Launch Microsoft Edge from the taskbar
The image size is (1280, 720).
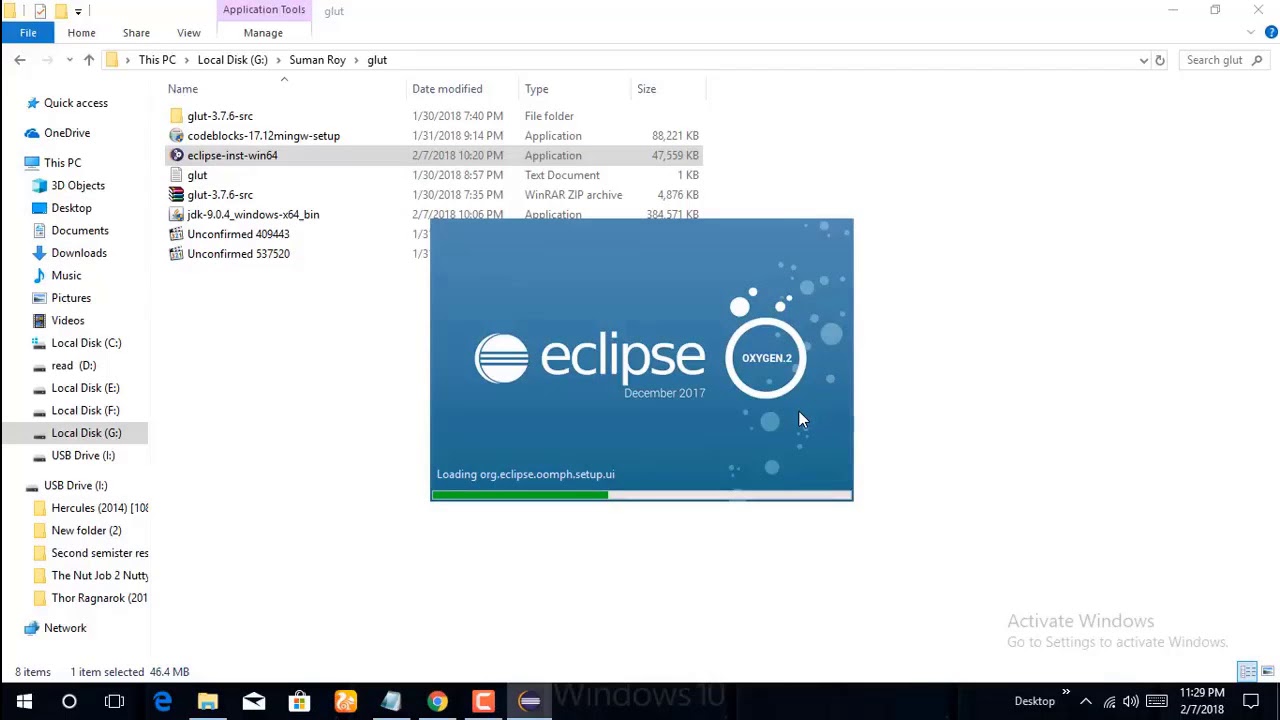coord(162,701)
